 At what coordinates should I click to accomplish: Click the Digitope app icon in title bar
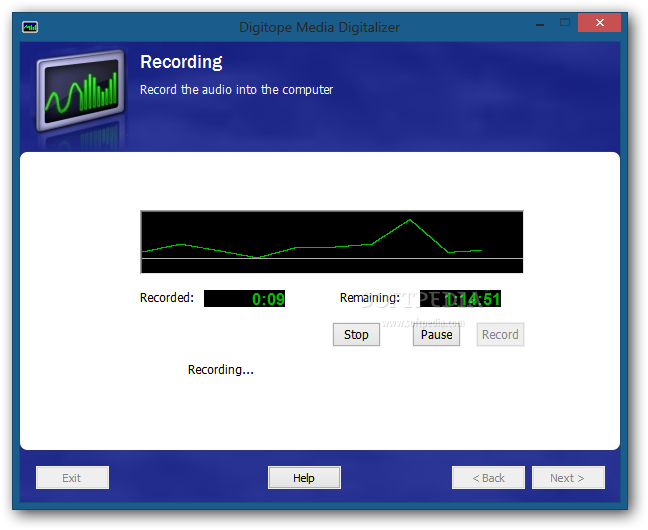point(30,27)
